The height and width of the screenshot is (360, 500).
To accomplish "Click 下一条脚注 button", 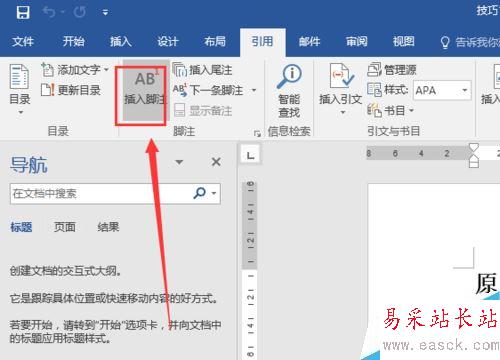I will [x=208, y=90].
